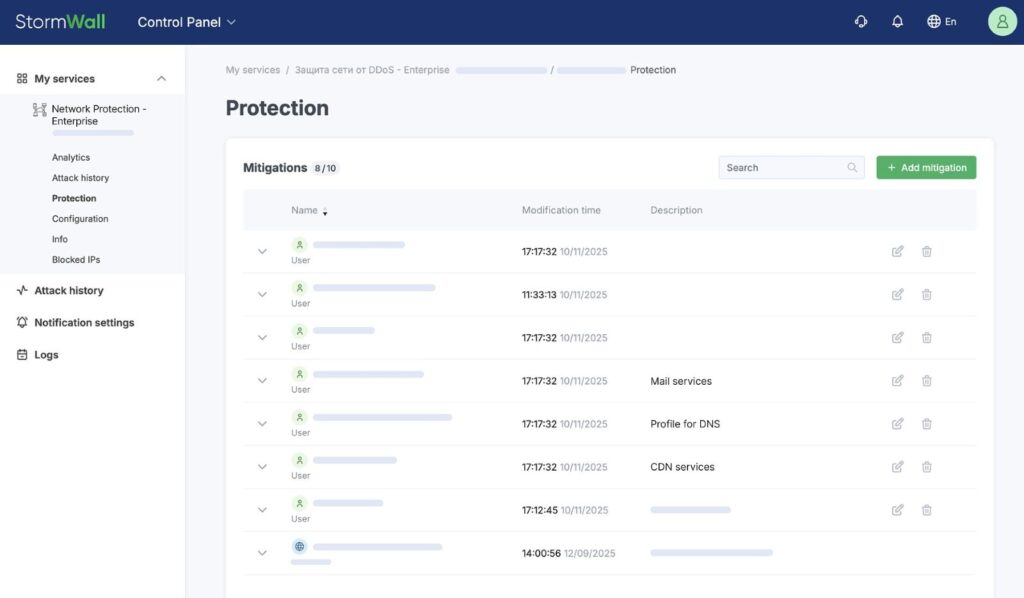
Task: Click inside the Search input field
Action: [x=780, y=167]
